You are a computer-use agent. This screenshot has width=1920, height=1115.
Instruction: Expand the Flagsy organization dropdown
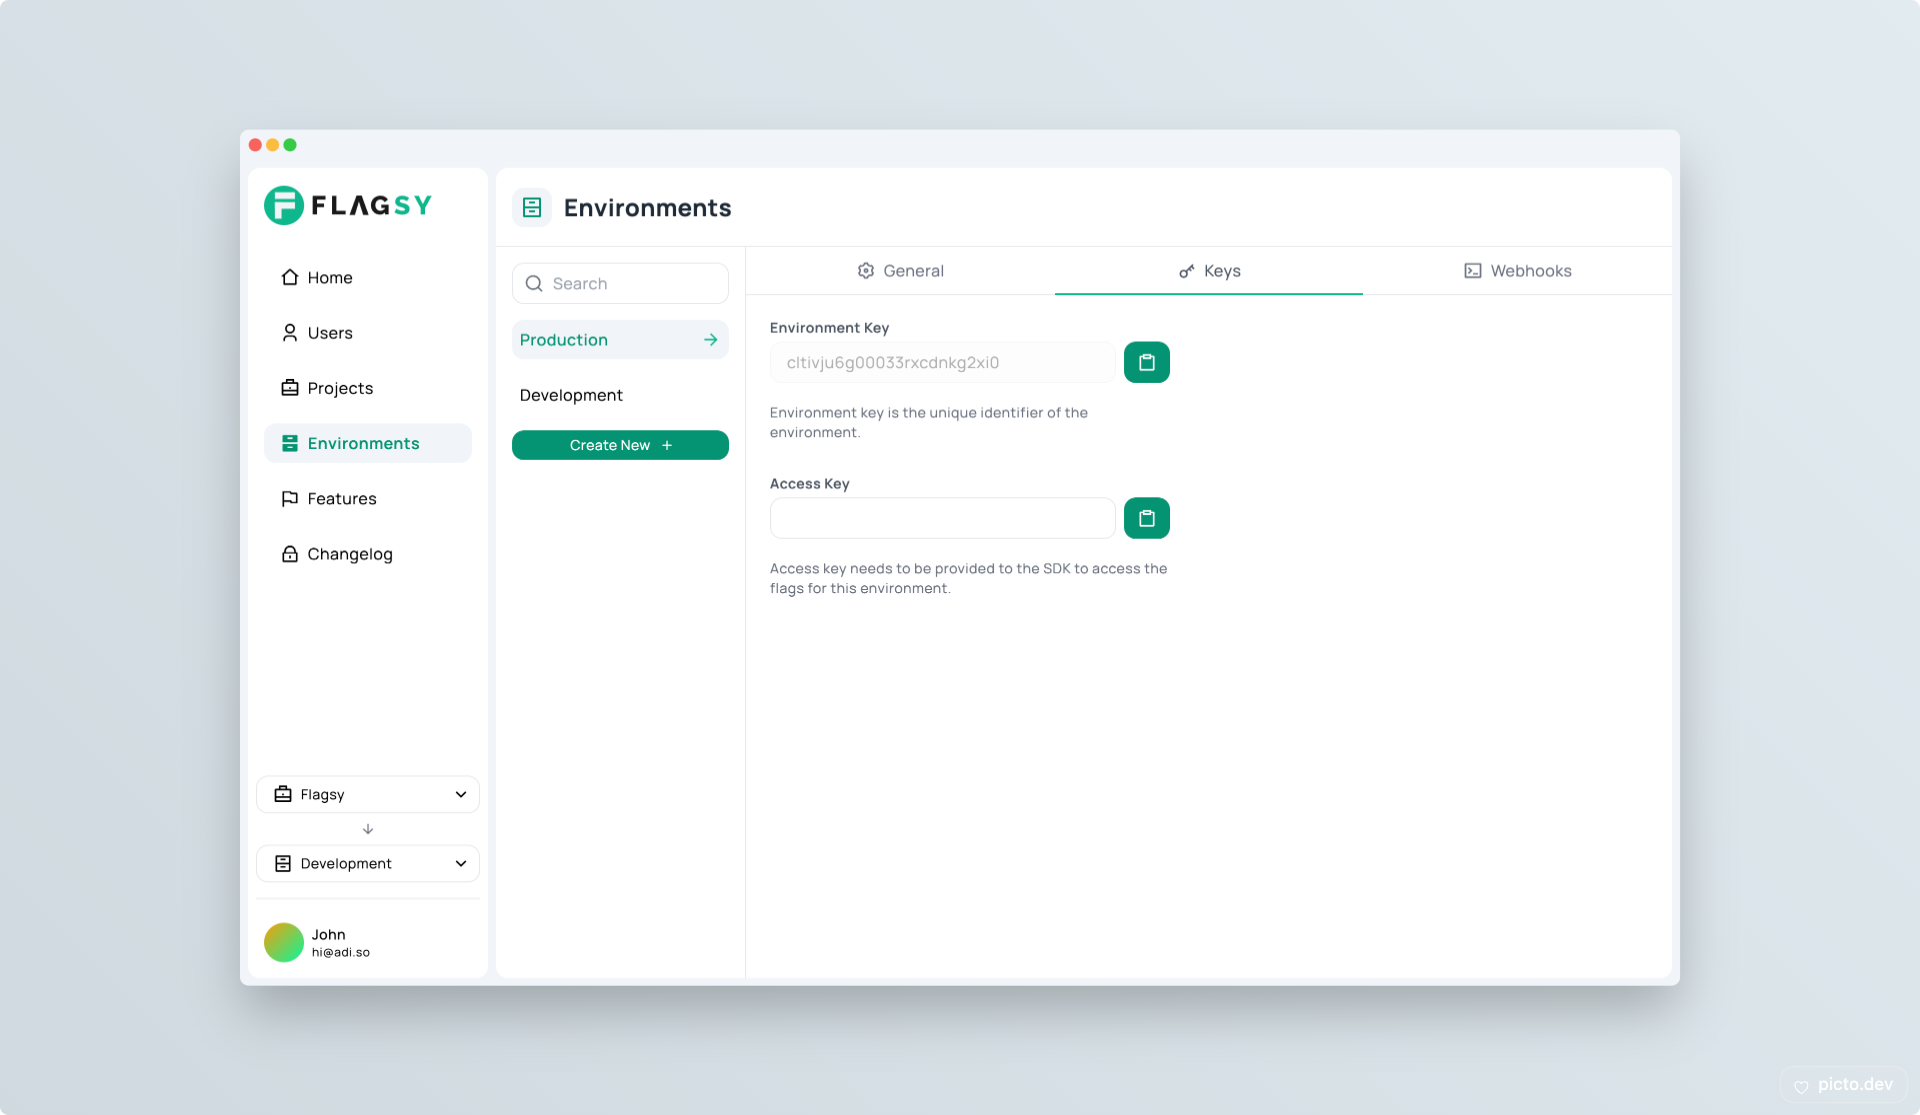(x=459, y=794)
